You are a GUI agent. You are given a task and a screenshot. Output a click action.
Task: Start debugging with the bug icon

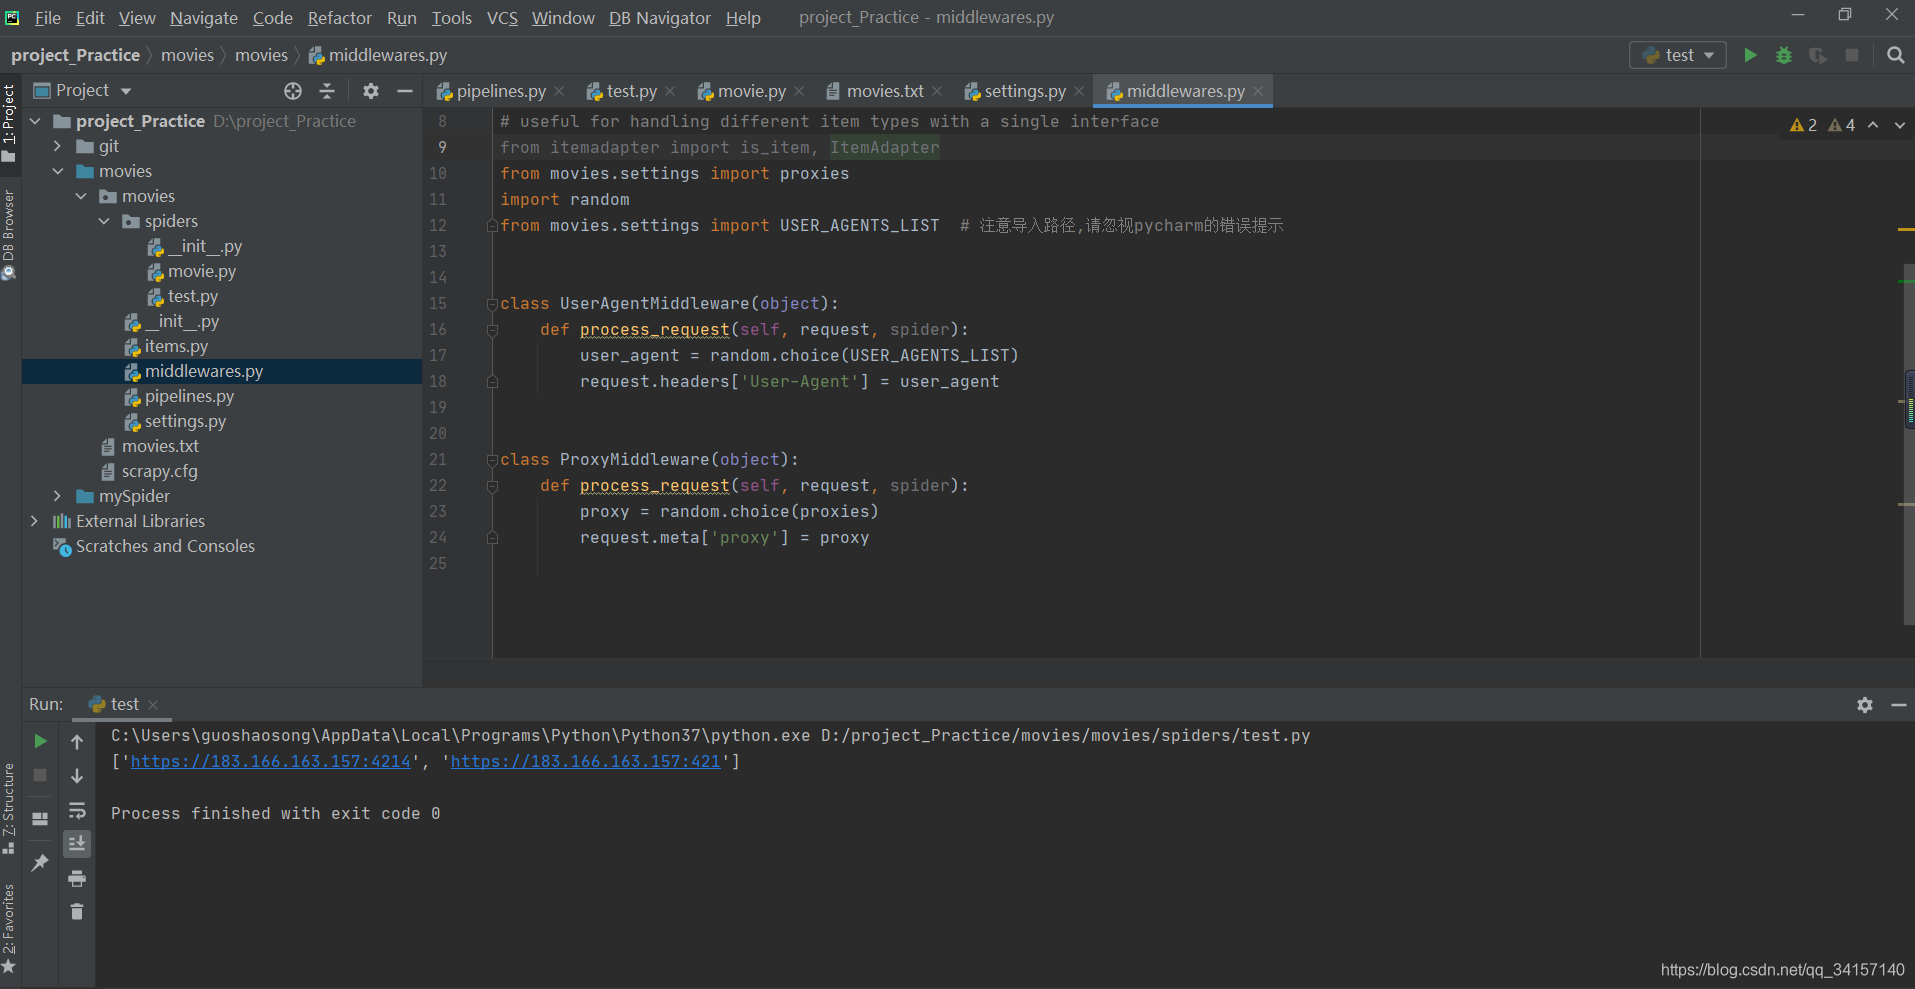(x=1784, y=55)
